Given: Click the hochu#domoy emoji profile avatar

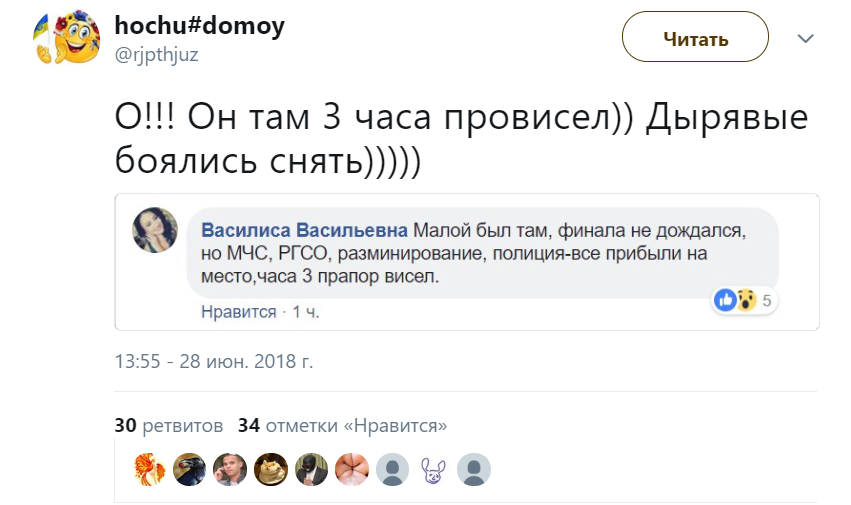Looking at the screenshot, I should pos(59,38).
